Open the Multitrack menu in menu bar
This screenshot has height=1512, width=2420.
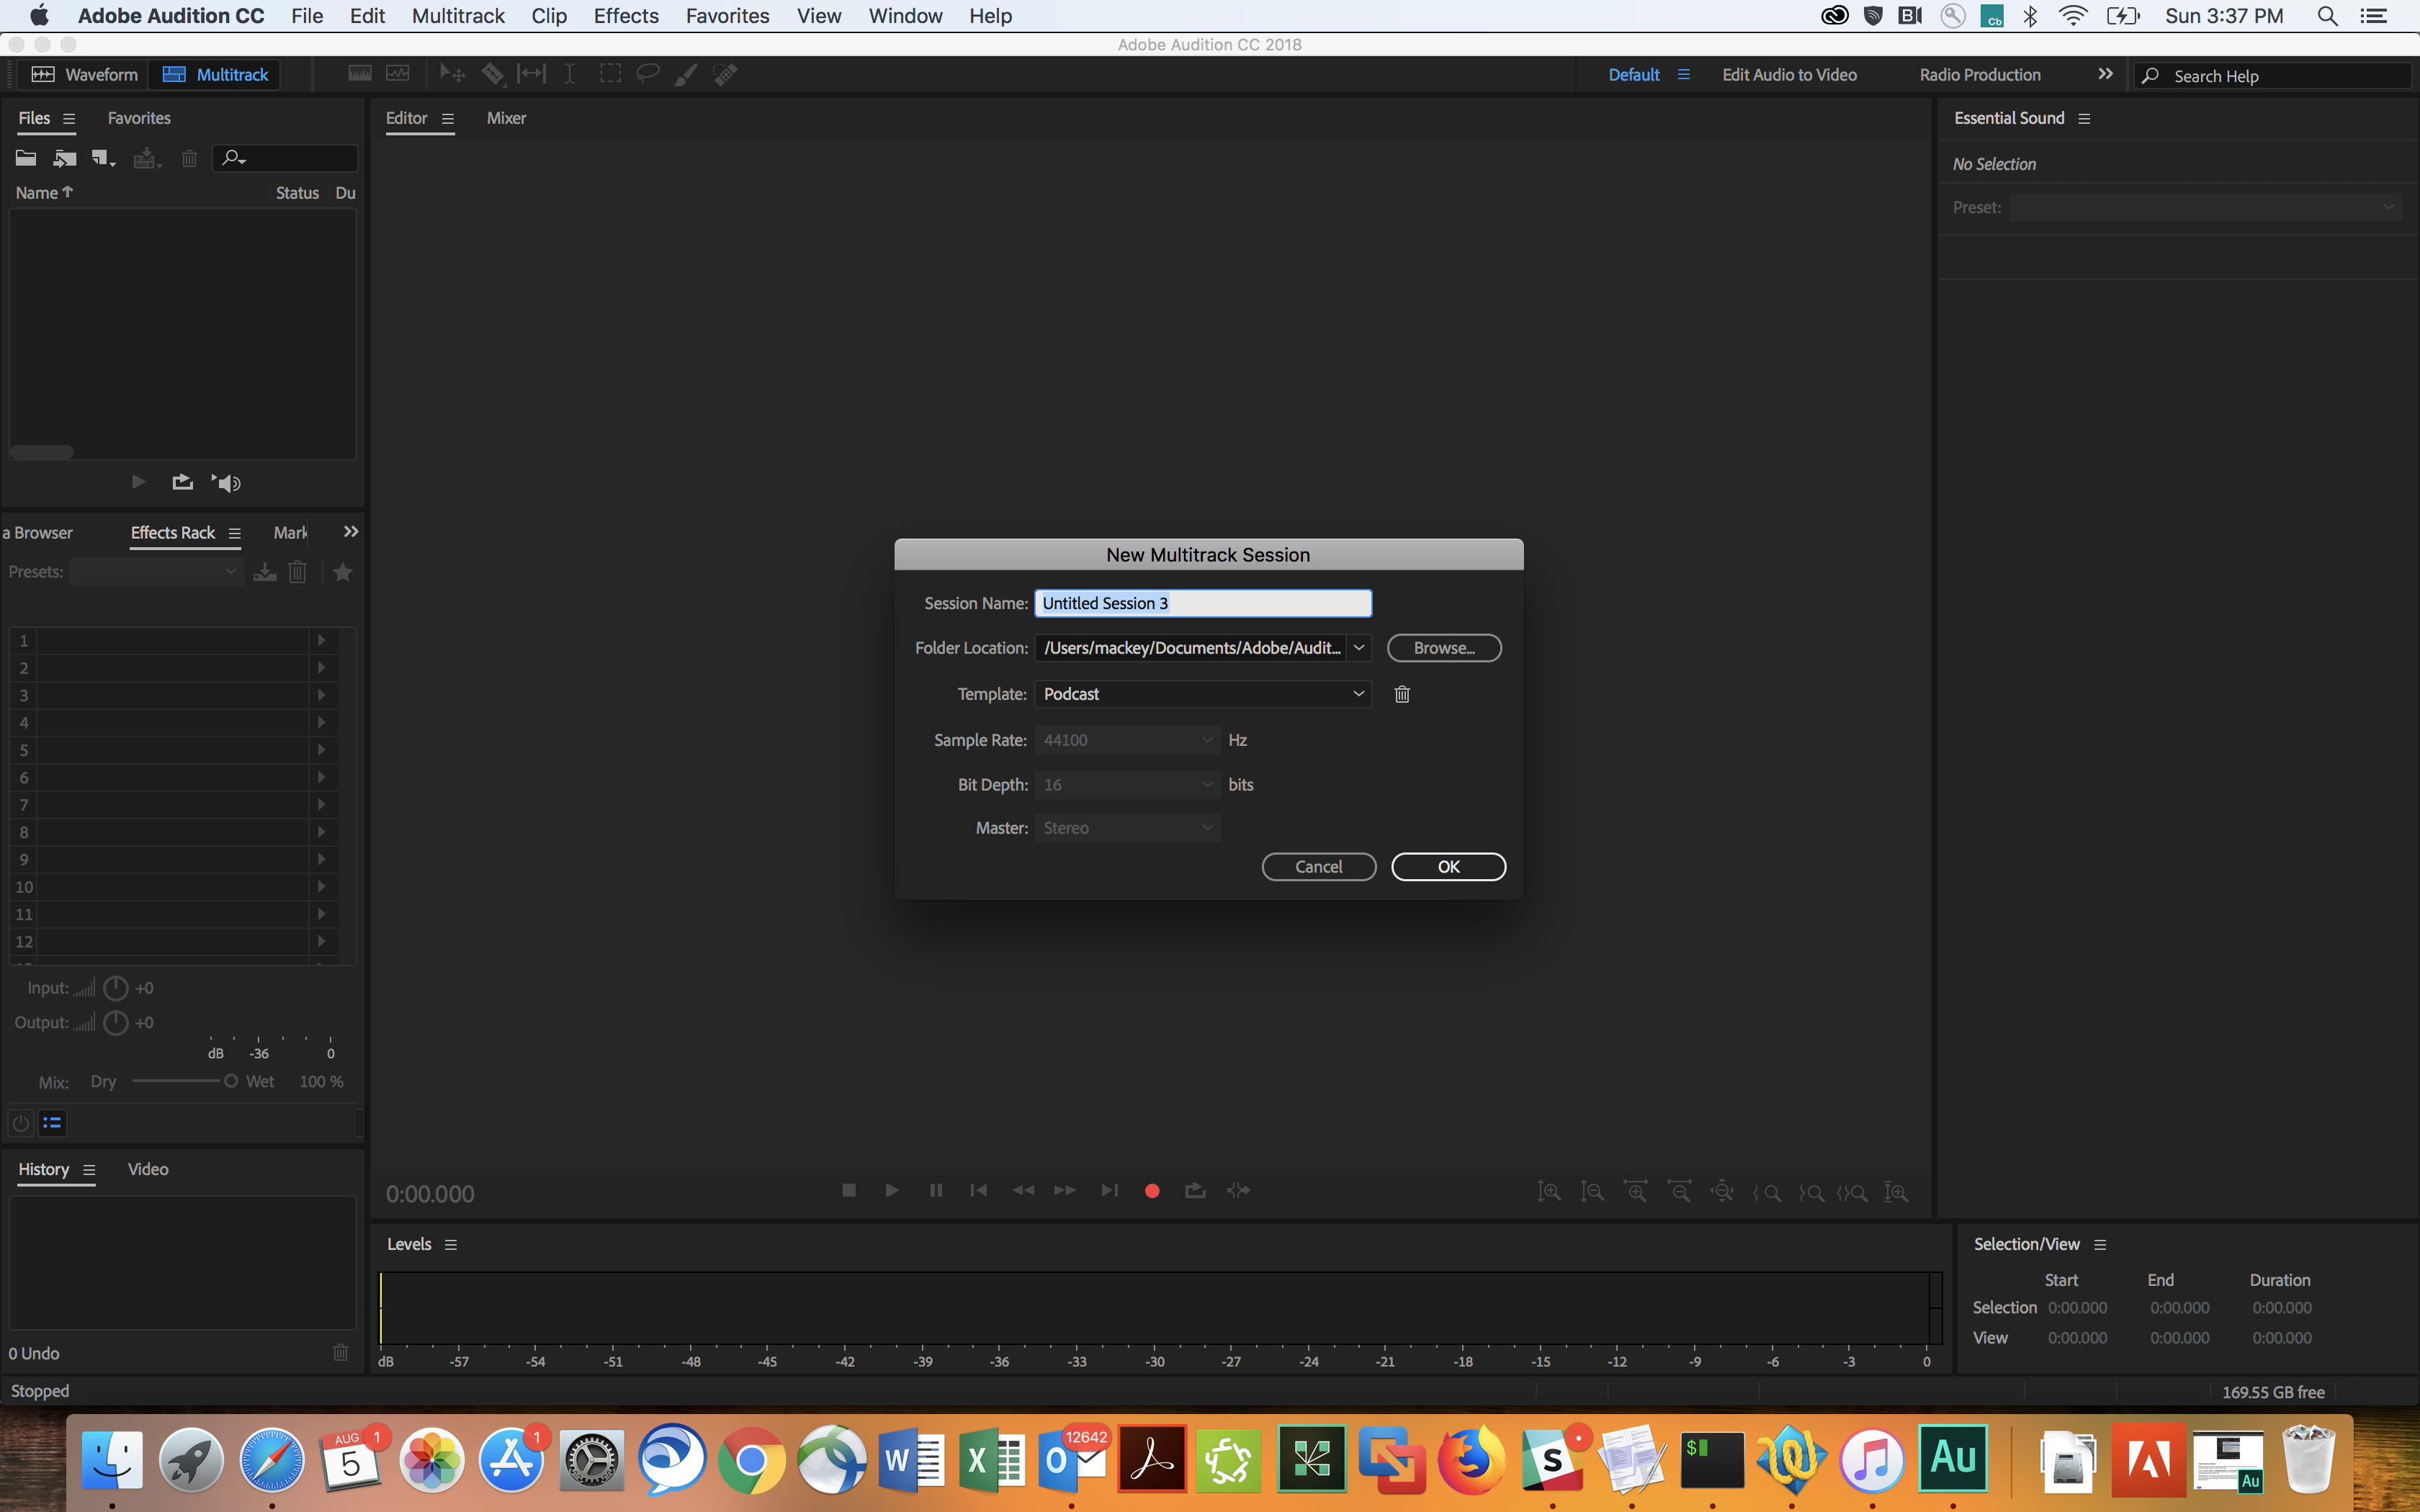(458, 16)
